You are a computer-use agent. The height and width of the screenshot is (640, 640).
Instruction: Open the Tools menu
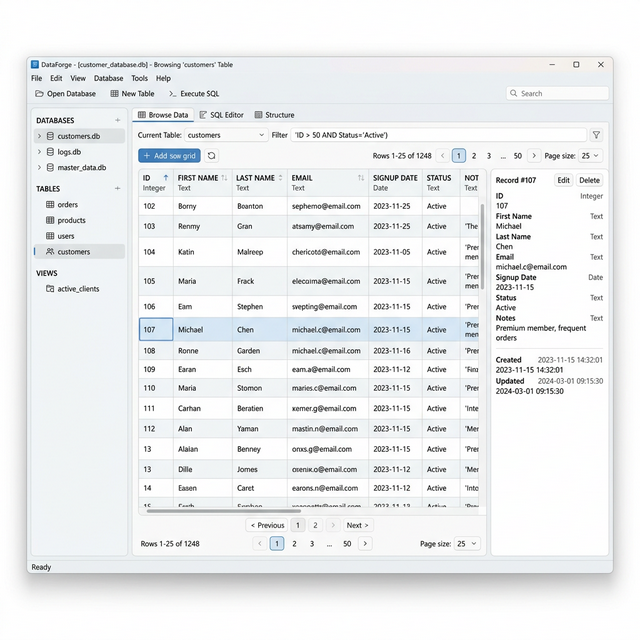[139, 78]
